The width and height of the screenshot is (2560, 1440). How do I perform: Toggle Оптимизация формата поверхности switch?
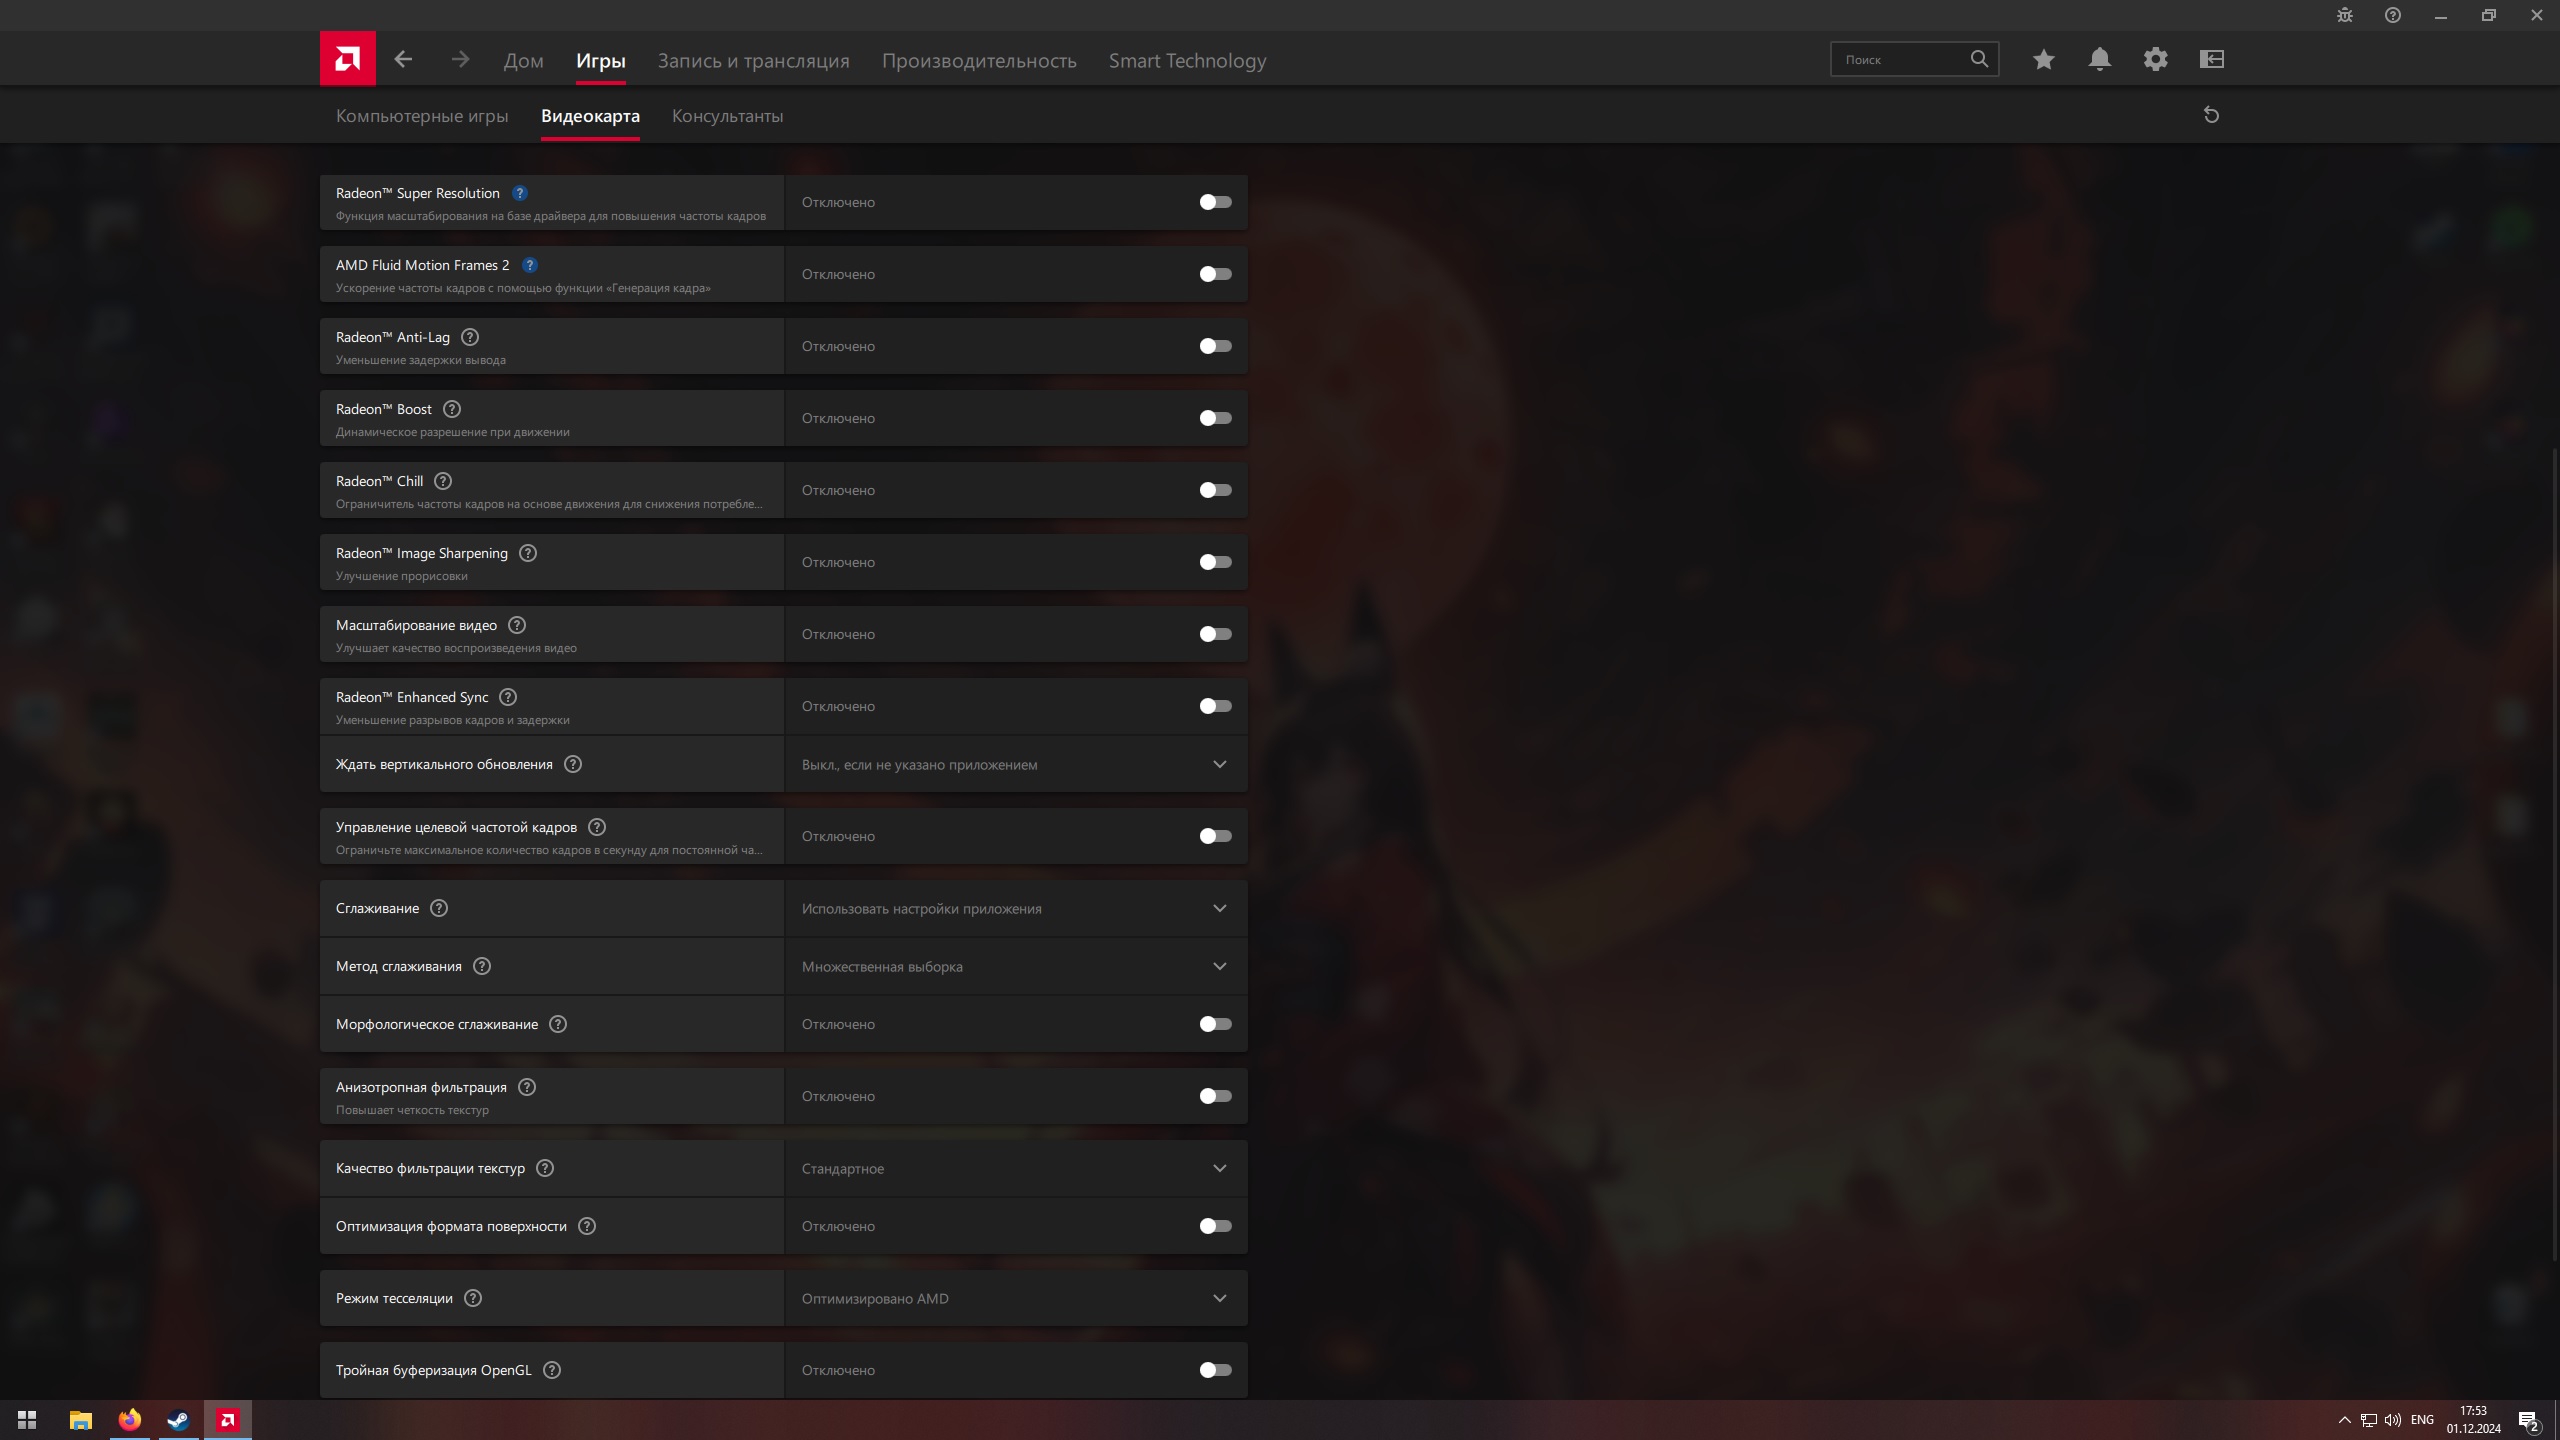click(x=1215, y=1226)
